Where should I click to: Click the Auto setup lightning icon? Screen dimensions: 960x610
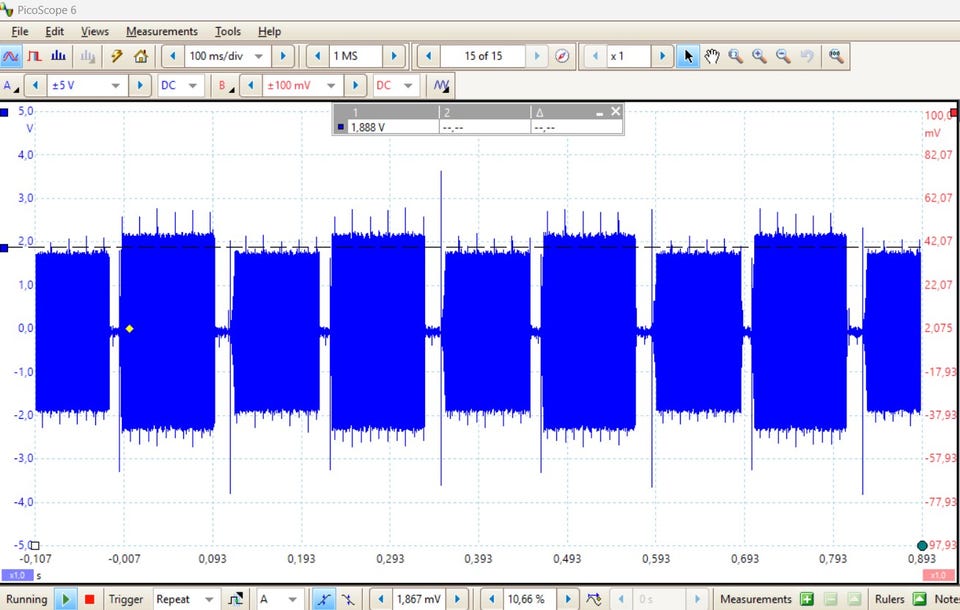coord(117,56)
